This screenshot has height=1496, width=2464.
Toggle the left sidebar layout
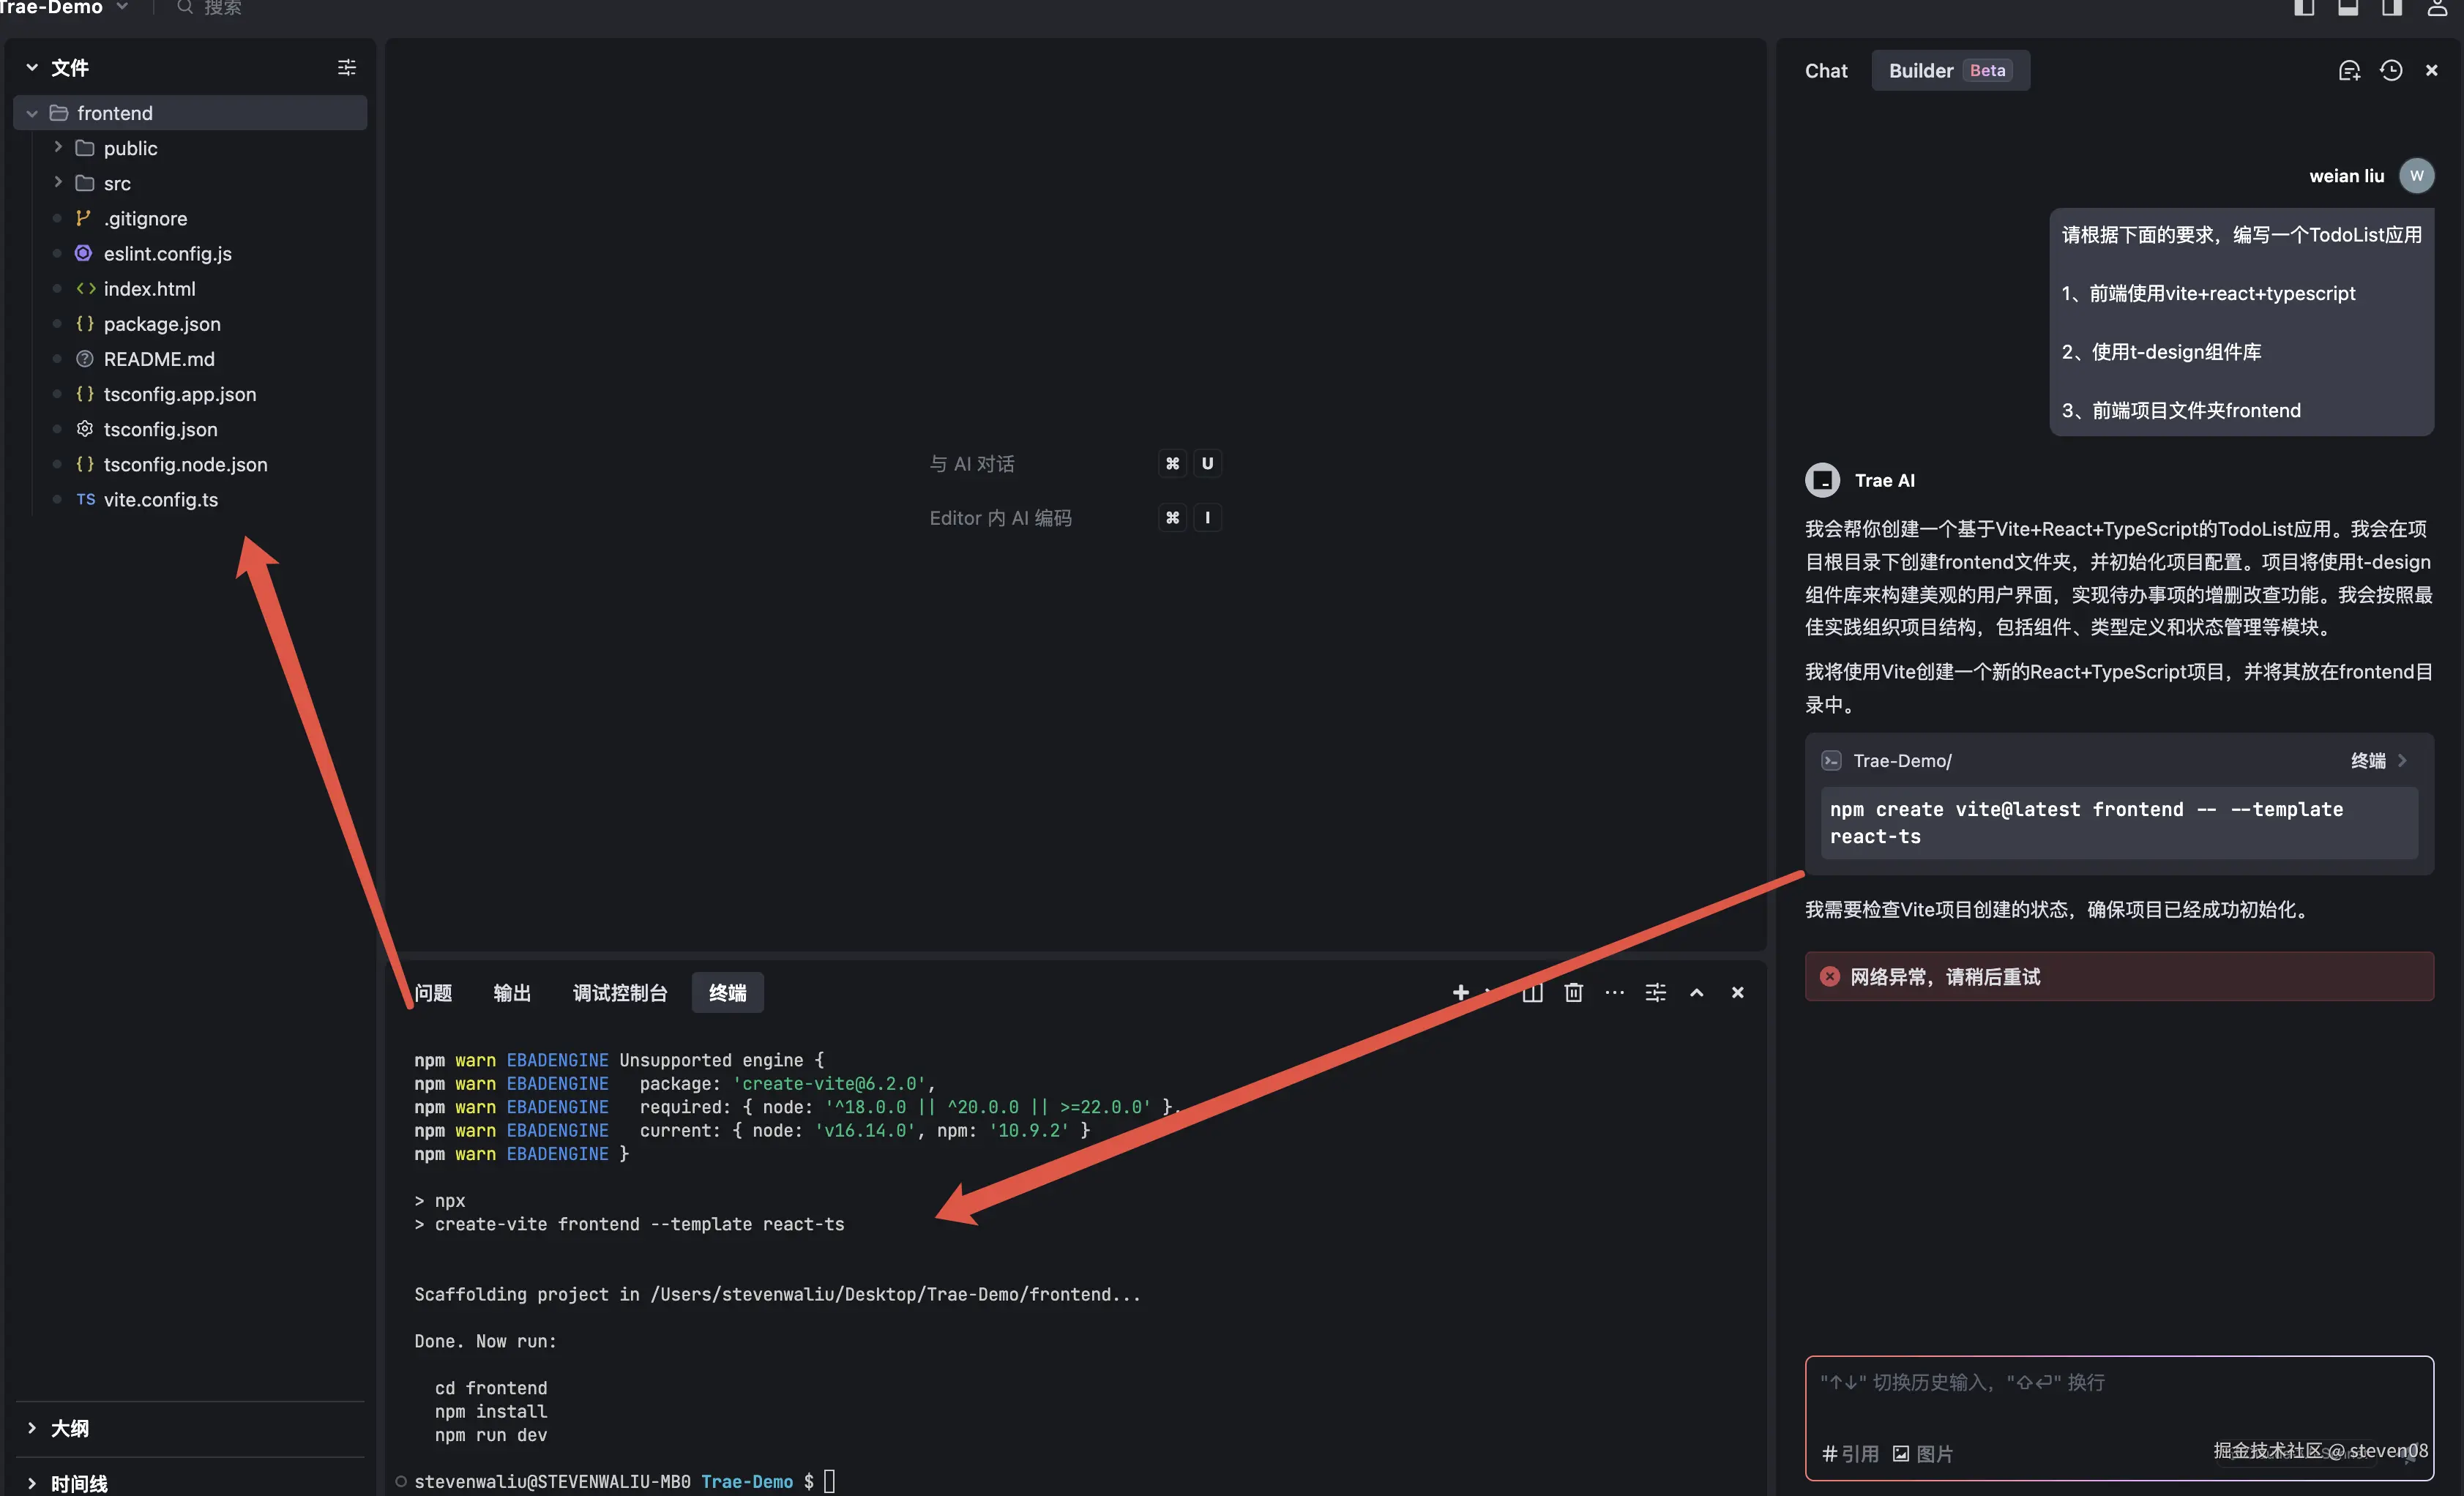coord(2304,8)
